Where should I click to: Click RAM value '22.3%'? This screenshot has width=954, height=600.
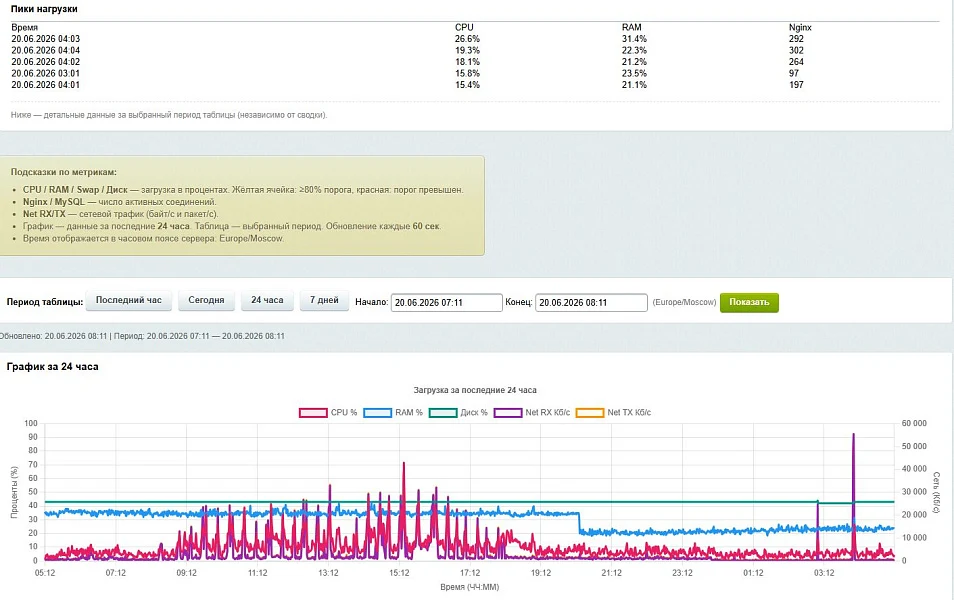(x=634, y=51)
